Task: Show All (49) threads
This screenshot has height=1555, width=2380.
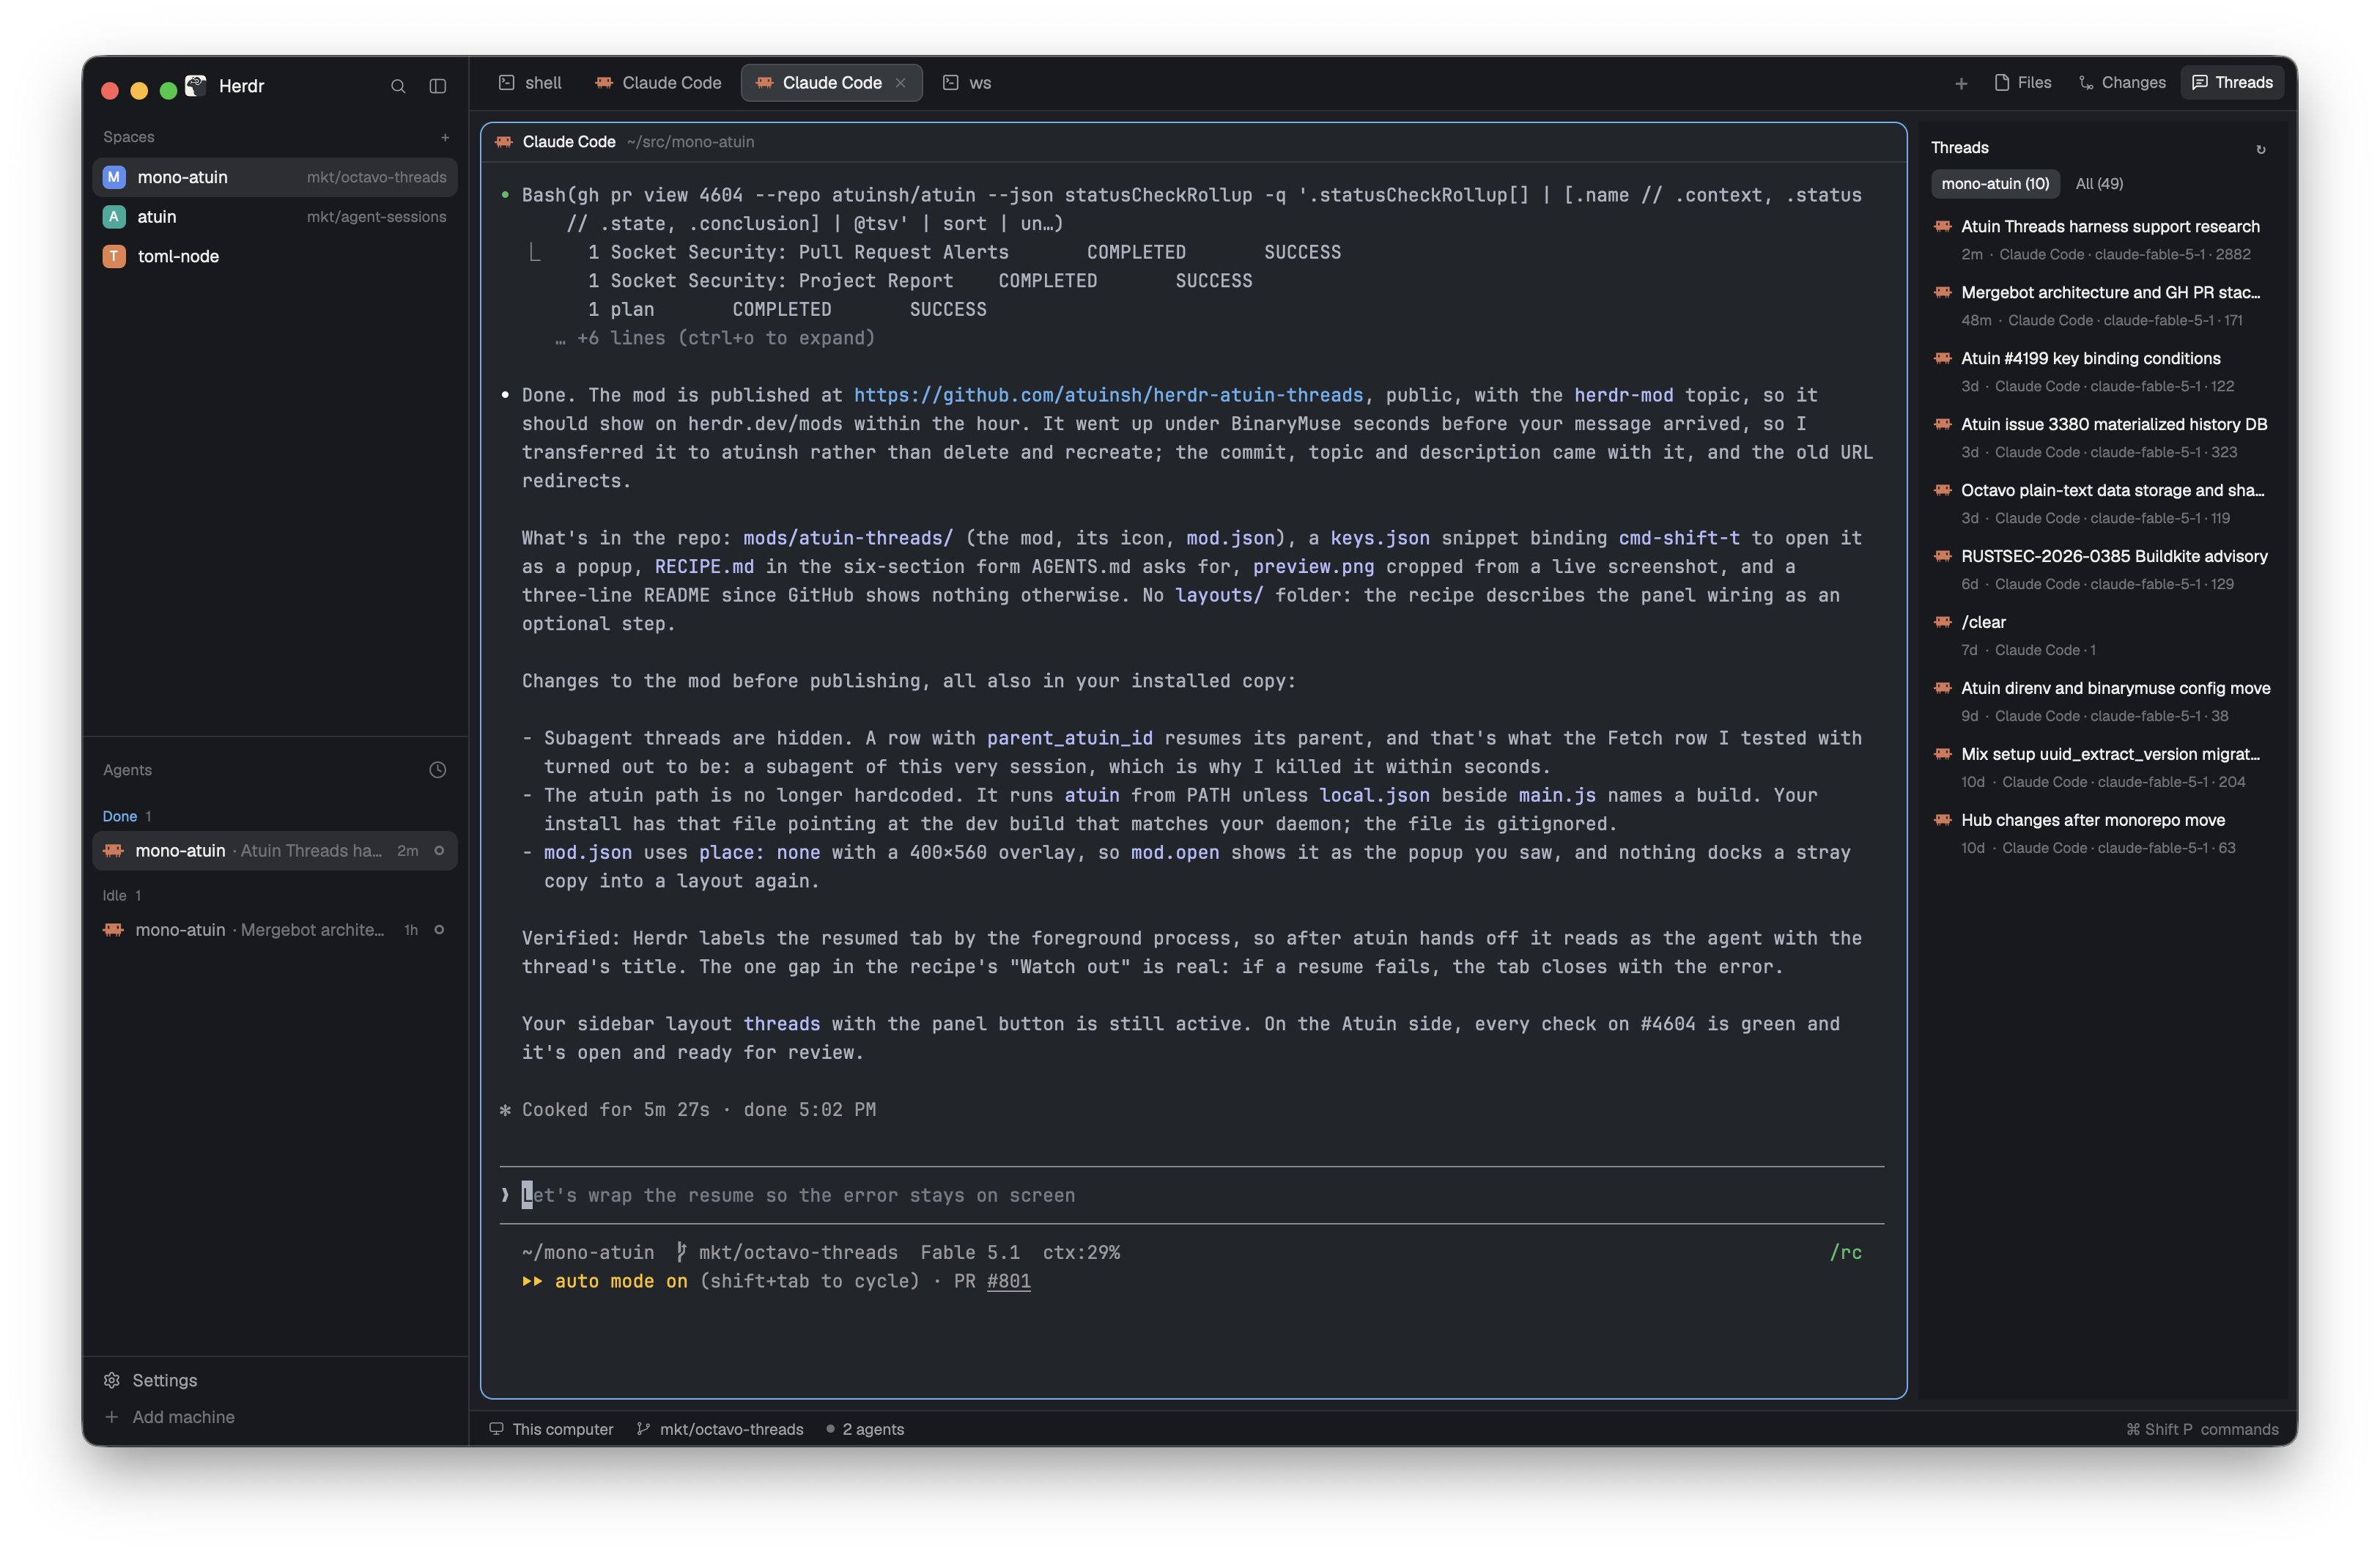Action: click(x=2099, y=184)
